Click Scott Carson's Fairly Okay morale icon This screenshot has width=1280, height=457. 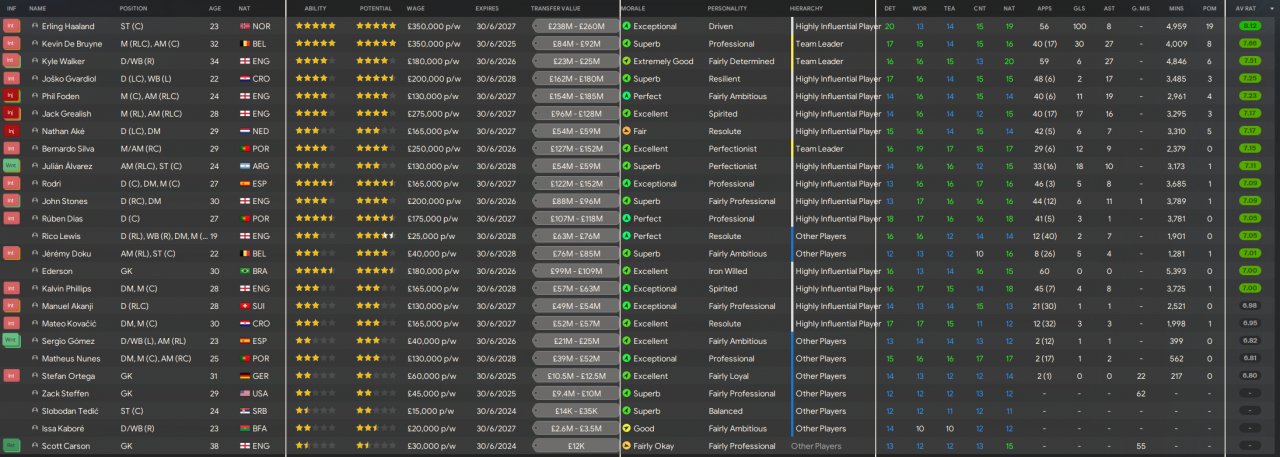click(626, 446)
